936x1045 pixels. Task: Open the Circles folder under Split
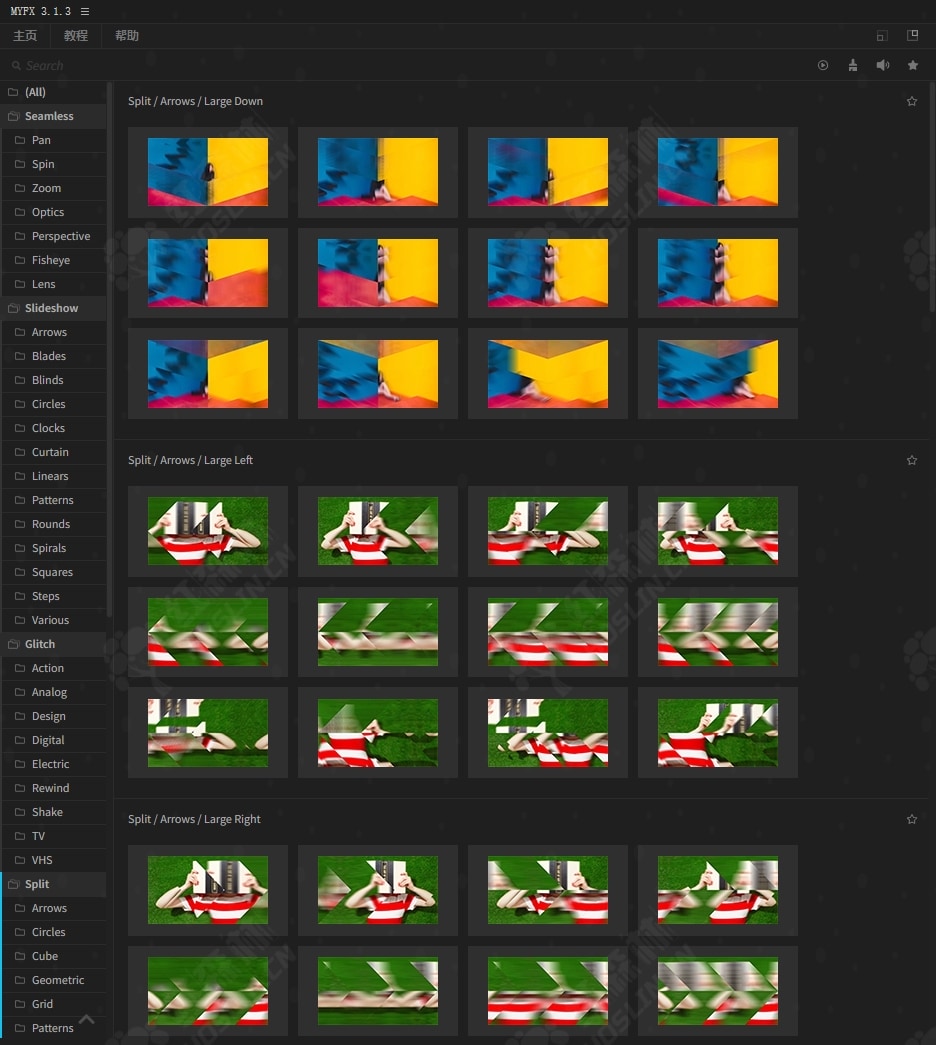pyautogui.click(x=54, y=932)
